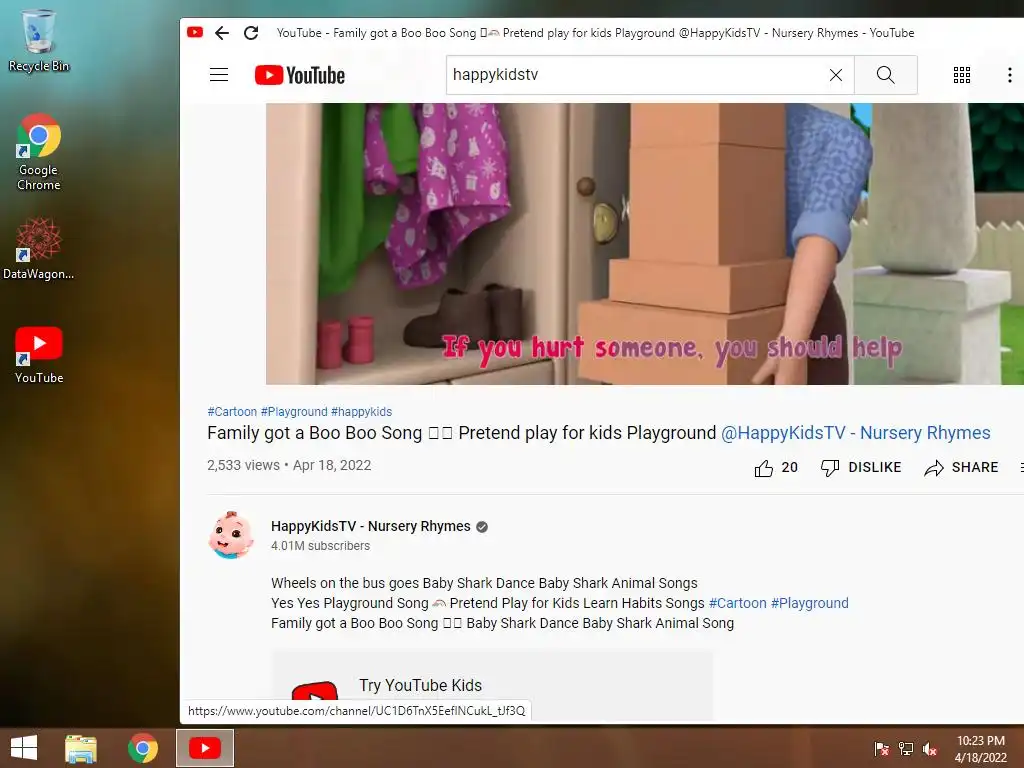The height and width of the screenshot is (768, 1024).
Task: Reload the page with the refresh icon
Action: pos(251,33)
